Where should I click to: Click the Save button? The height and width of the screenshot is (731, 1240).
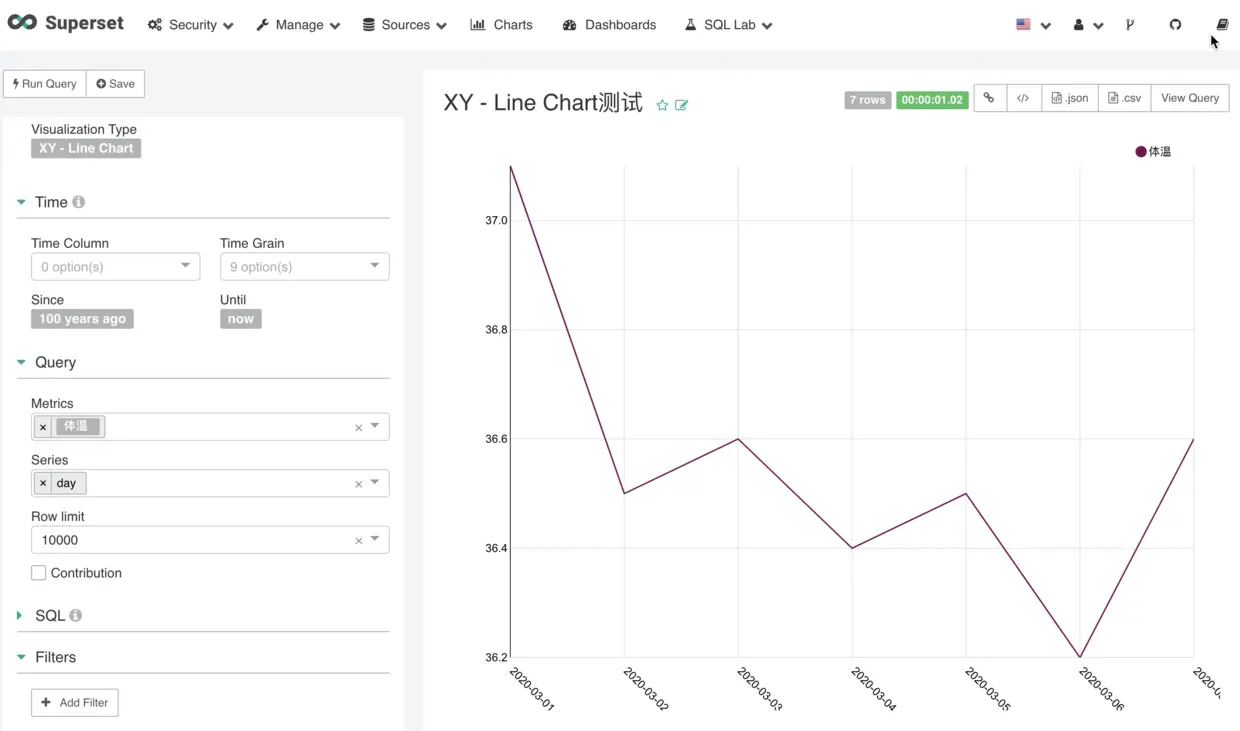116,84
